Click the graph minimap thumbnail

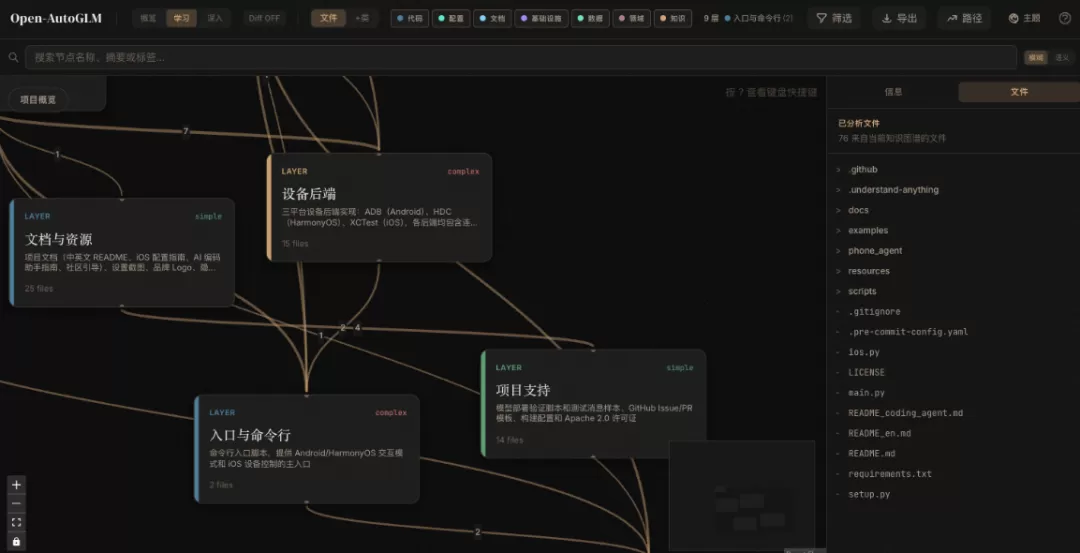(742, 494)
